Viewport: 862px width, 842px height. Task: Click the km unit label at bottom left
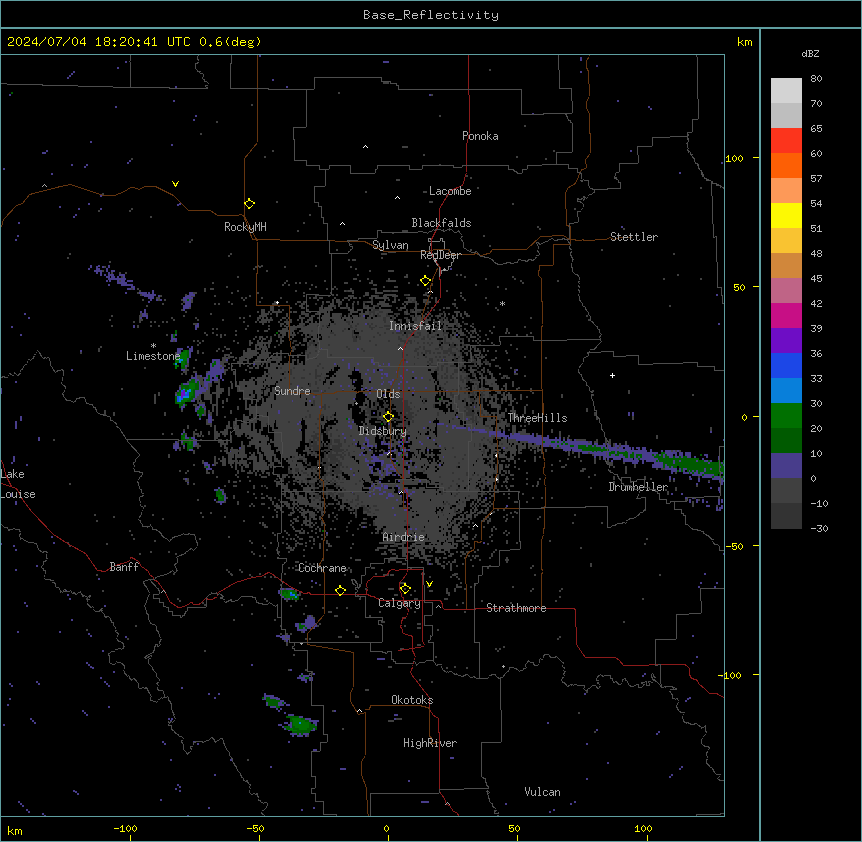click(15, 830)
